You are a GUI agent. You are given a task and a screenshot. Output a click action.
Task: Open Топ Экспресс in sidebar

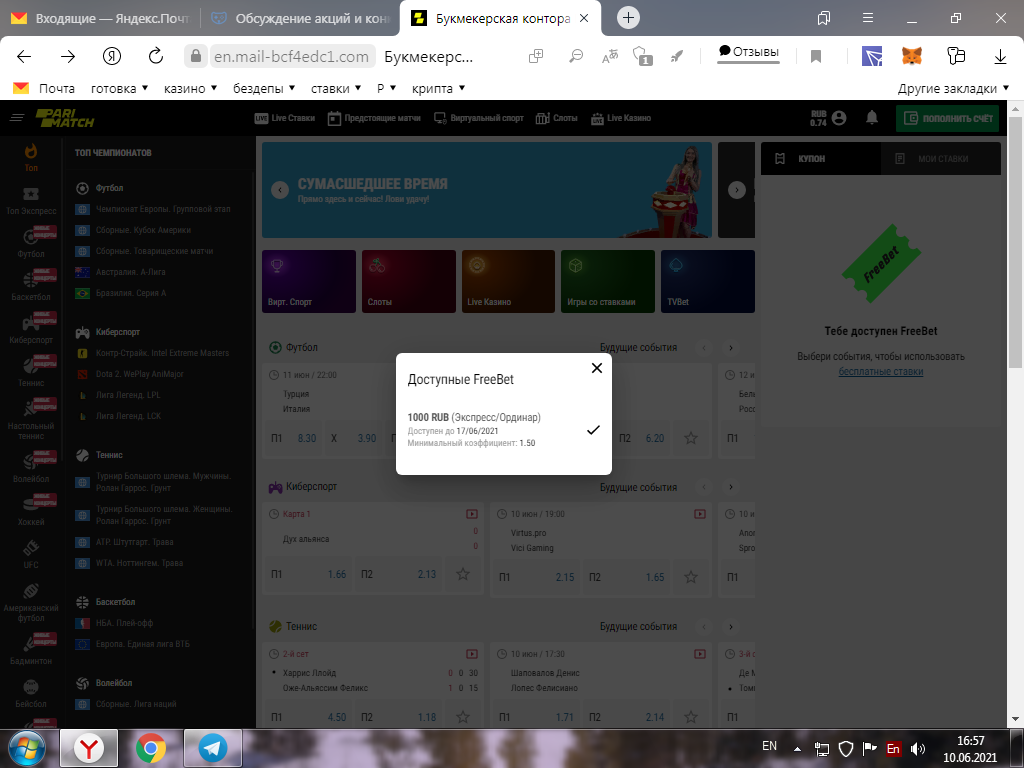[x=31, y=201]
